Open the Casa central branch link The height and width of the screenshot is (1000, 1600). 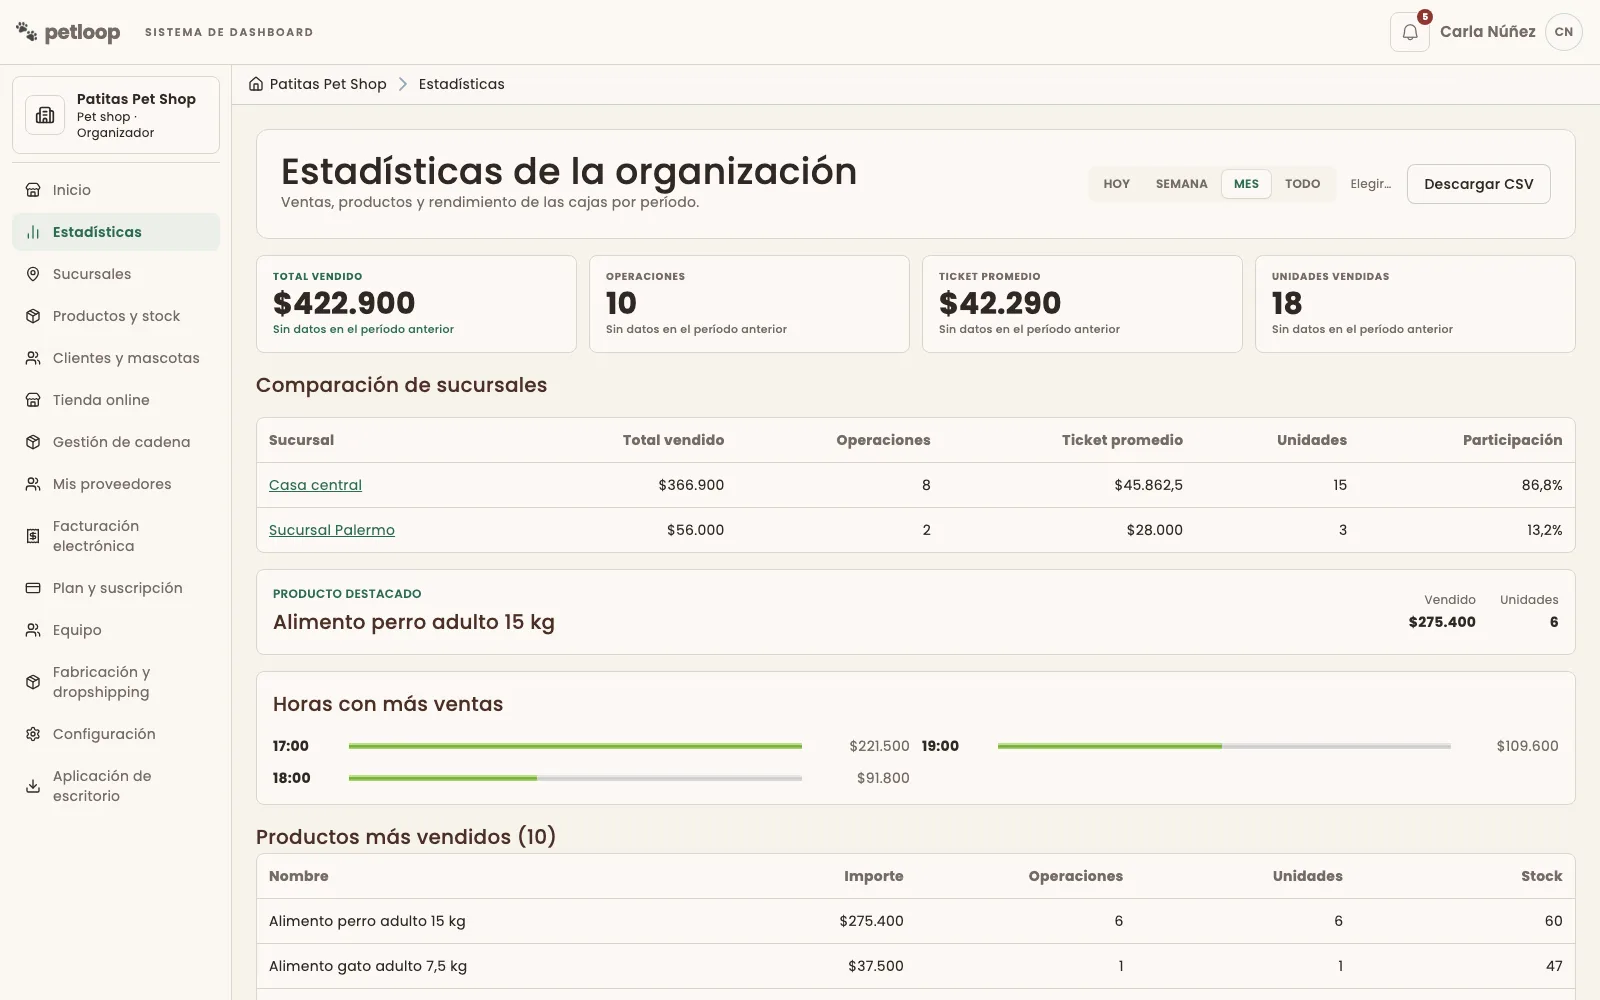tap(315, 485)
